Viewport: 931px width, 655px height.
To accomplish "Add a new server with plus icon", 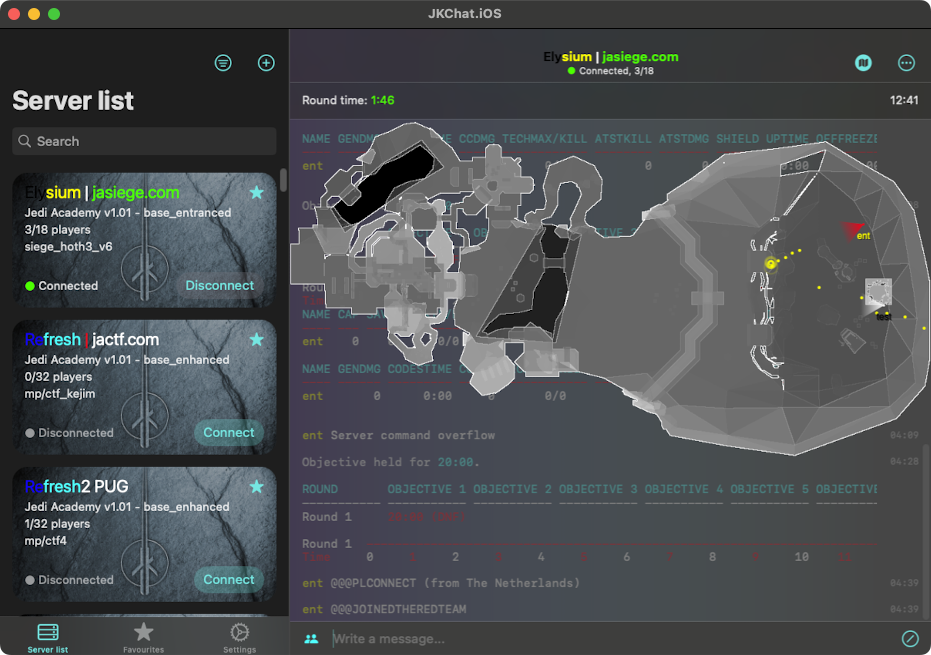I will (x=266, y=63).
